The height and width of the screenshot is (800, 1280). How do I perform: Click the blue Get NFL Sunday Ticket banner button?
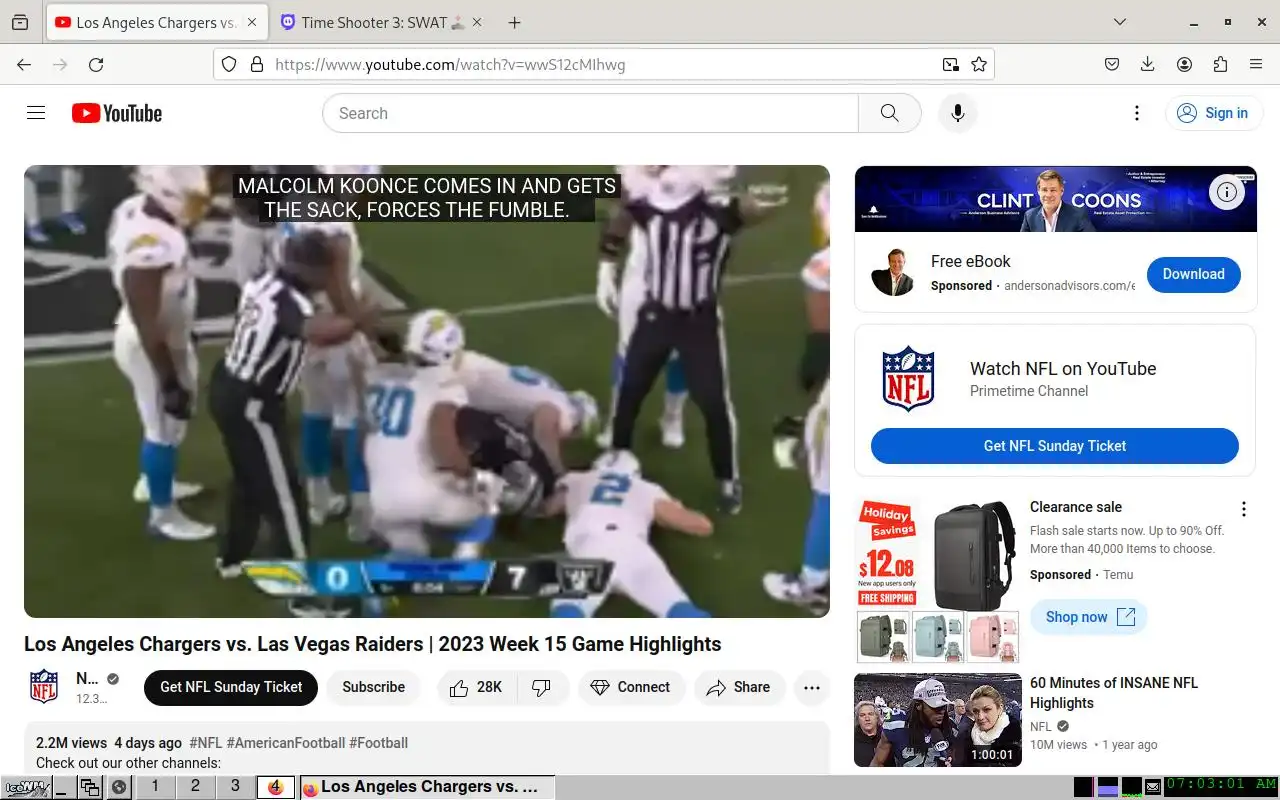(1055, 446)
